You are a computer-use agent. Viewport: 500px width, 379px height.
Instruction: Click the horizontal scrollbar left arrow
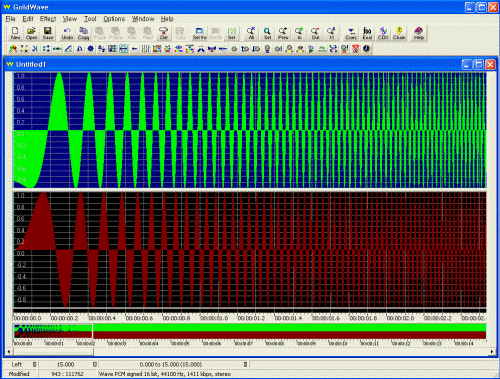(x=9, y=351)
